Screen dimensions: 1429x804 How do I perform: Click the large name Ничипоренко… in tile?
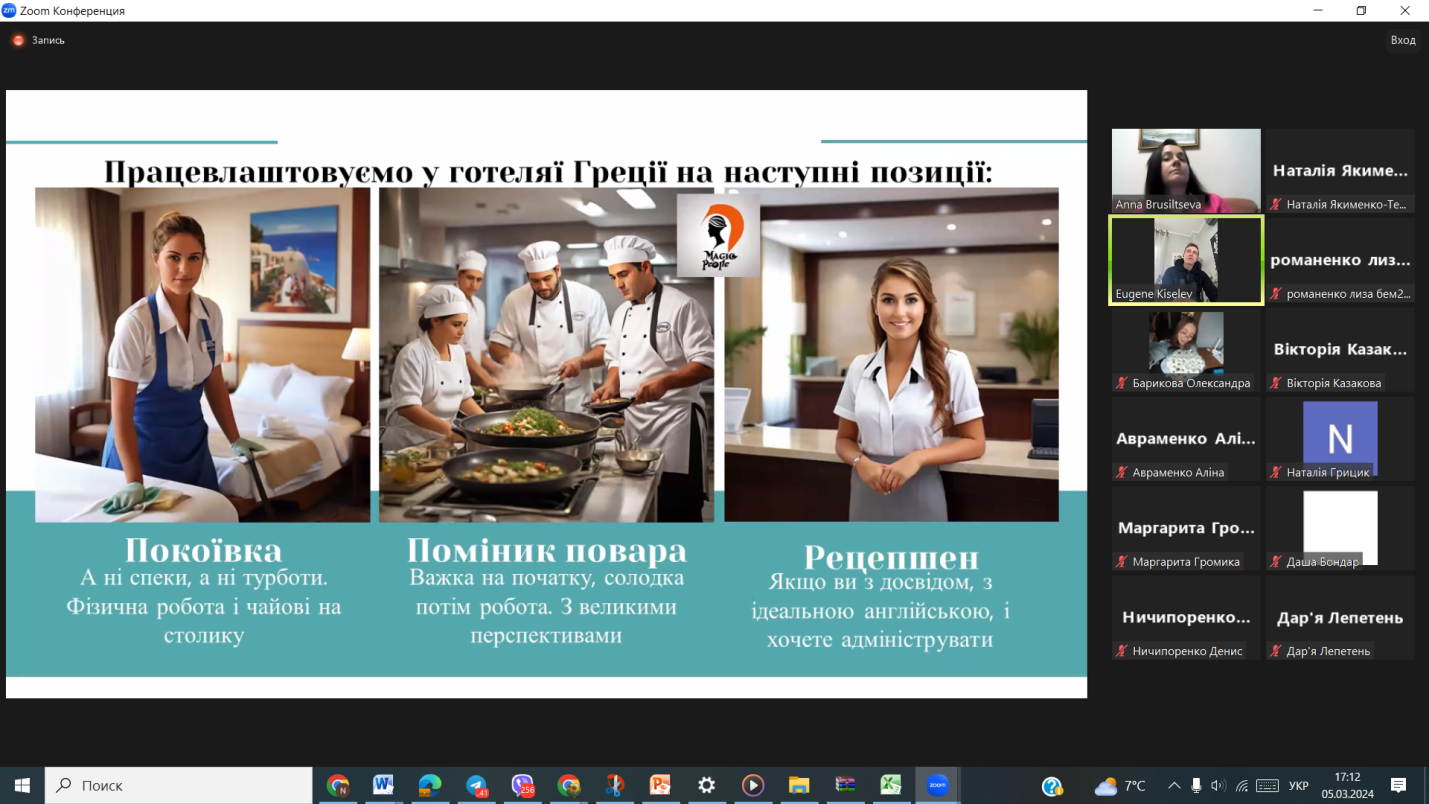pos(1186,618)
